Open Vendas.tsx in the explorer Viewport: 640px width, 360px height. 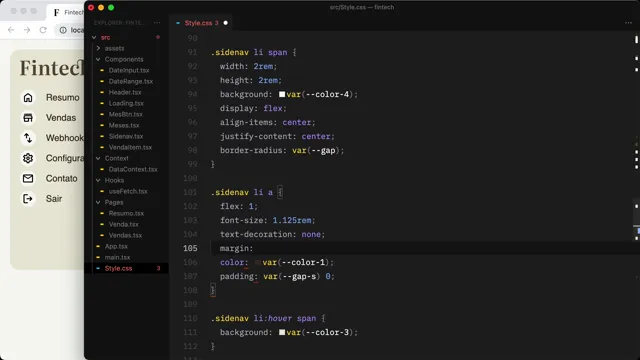125,236
